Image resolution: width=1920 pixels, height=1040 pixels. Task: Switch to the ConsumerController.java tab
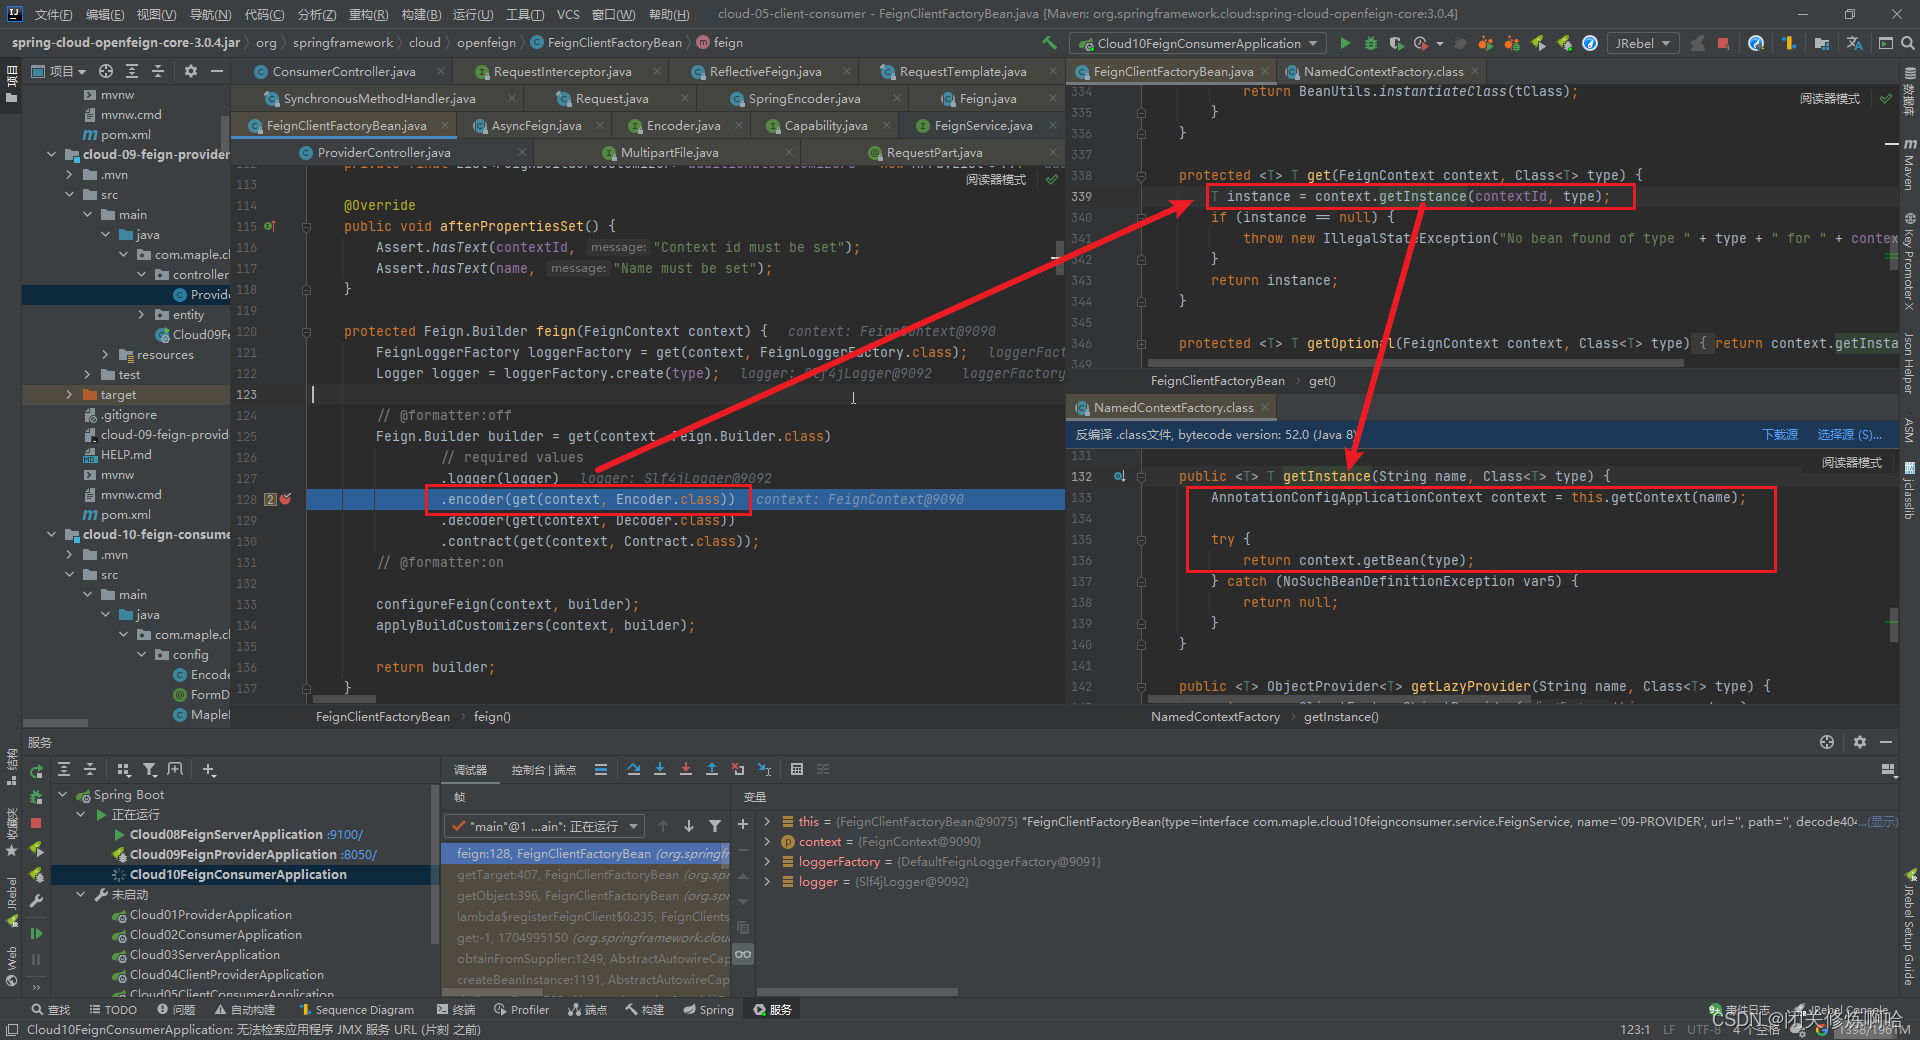tap(343, 72)
